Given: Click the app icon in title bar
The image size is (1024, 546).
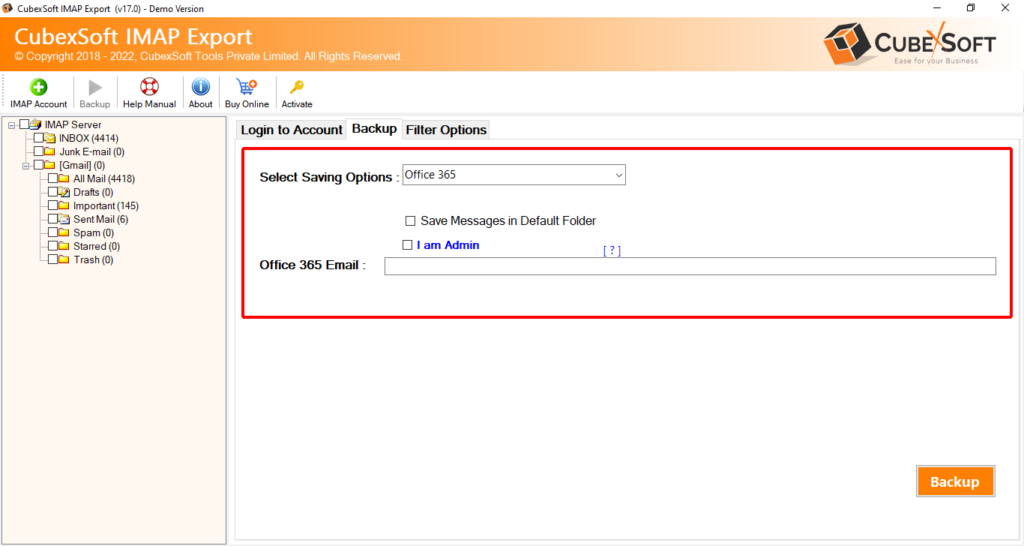Looking at the screenshot, I should [x=7, y=8].
